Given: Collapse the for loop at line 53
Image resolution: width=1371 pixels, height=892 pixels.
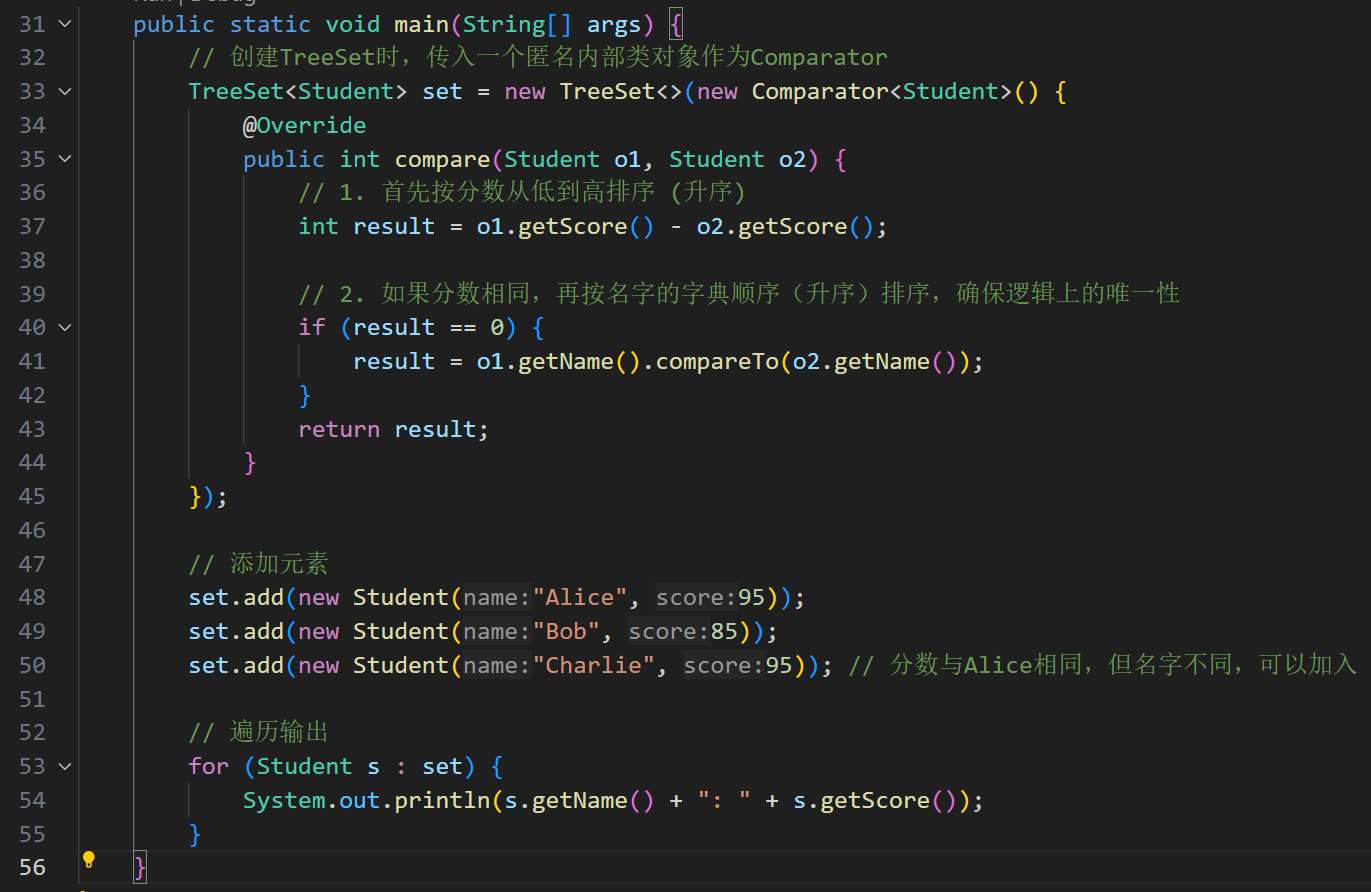Looking at the screenshot, I should [65, 767].
